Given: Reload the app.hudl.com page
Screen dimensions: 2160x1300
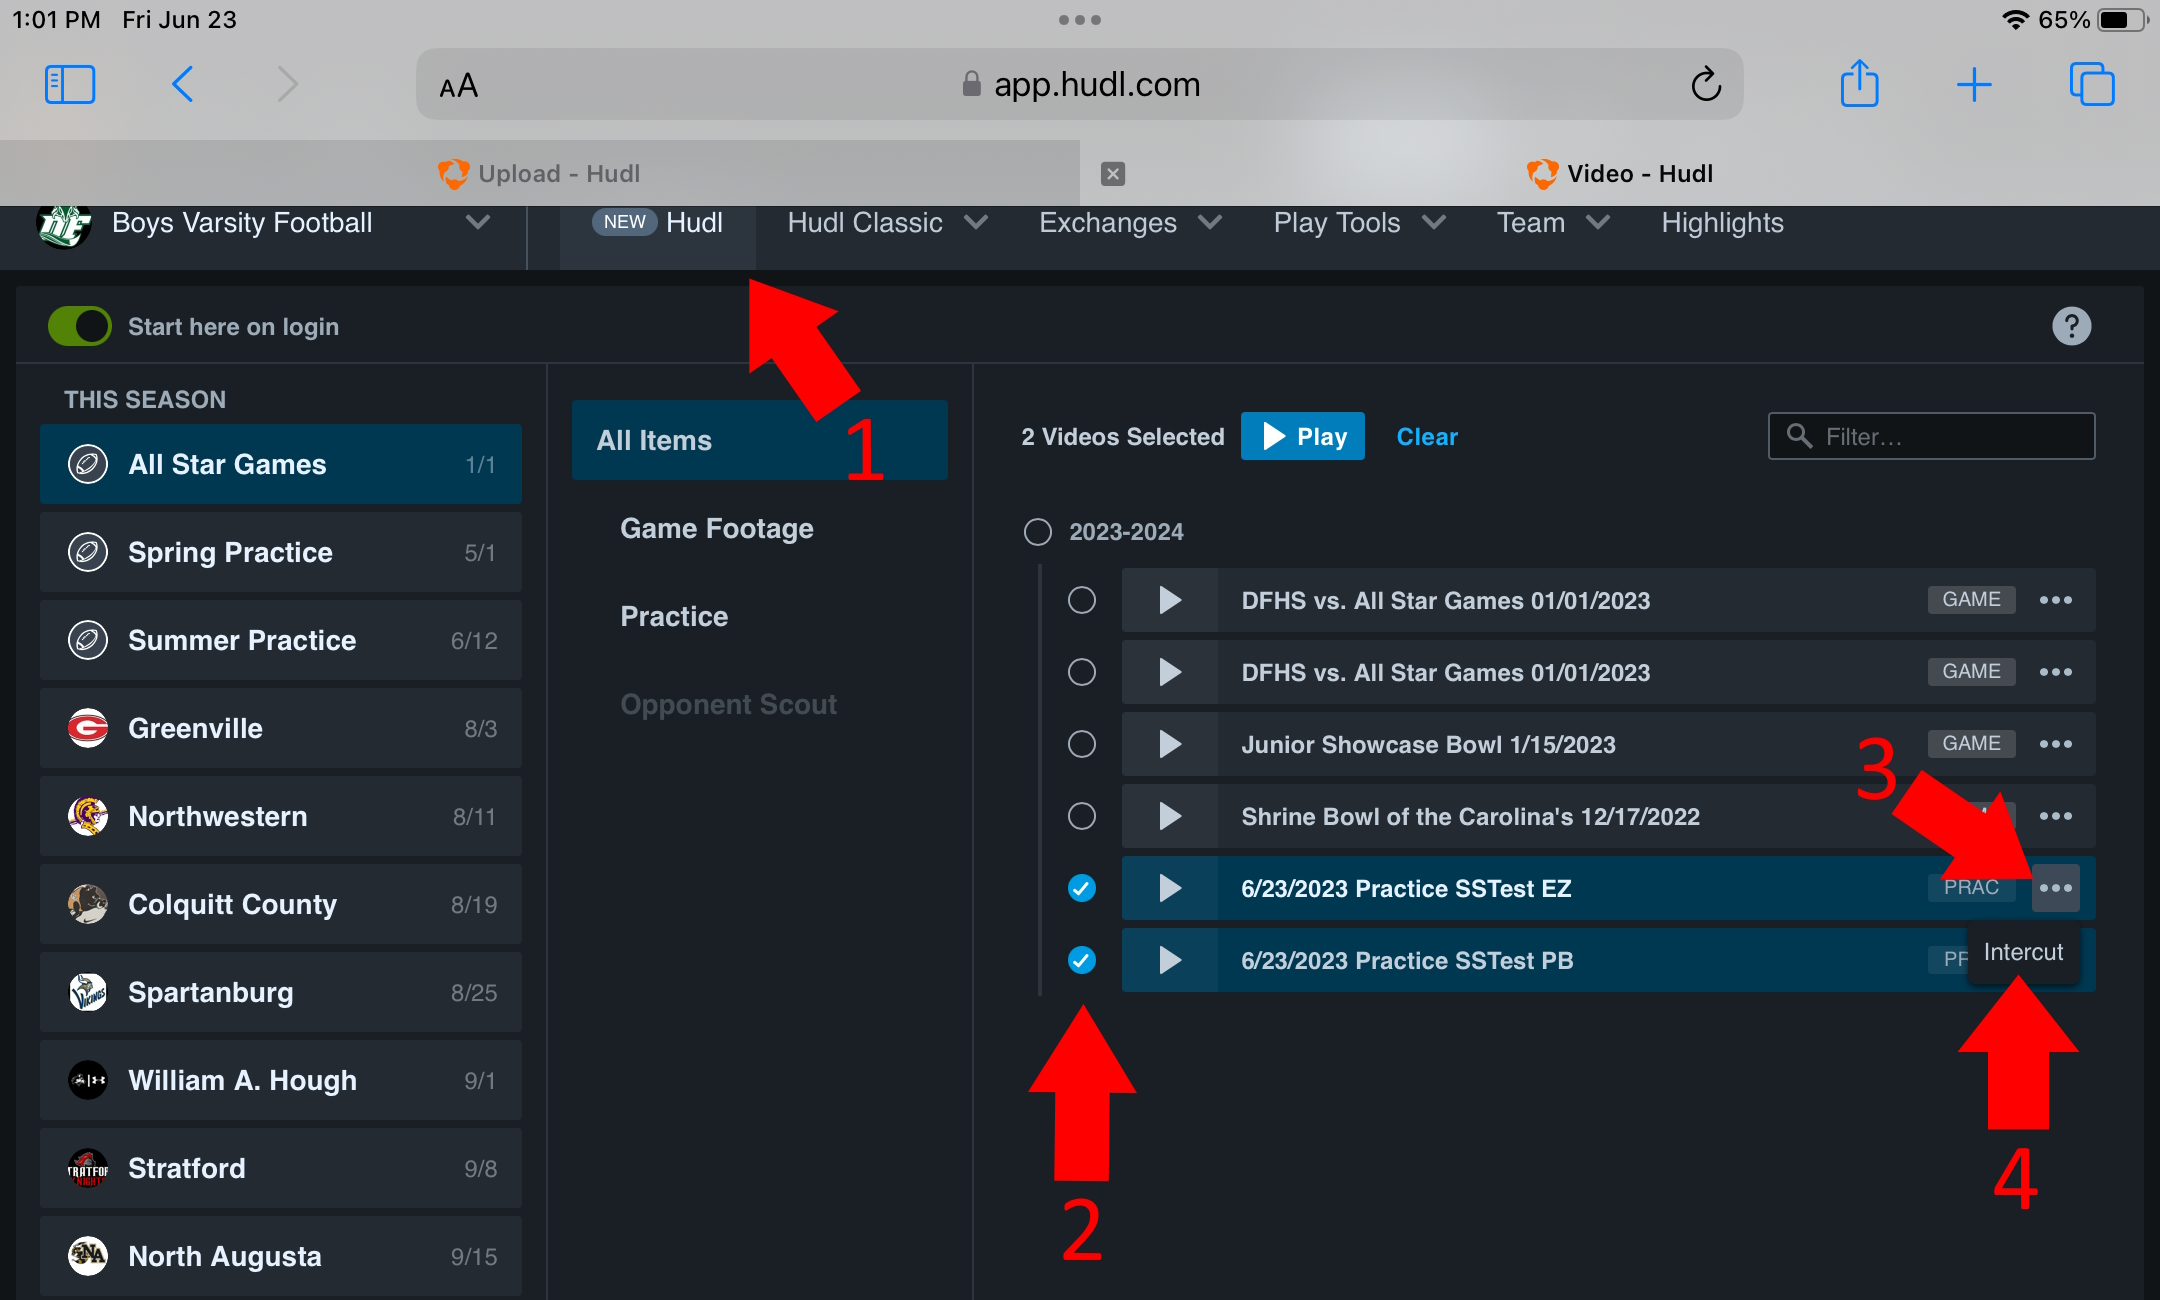Looking at the screenshot, I should point(1706,84).
